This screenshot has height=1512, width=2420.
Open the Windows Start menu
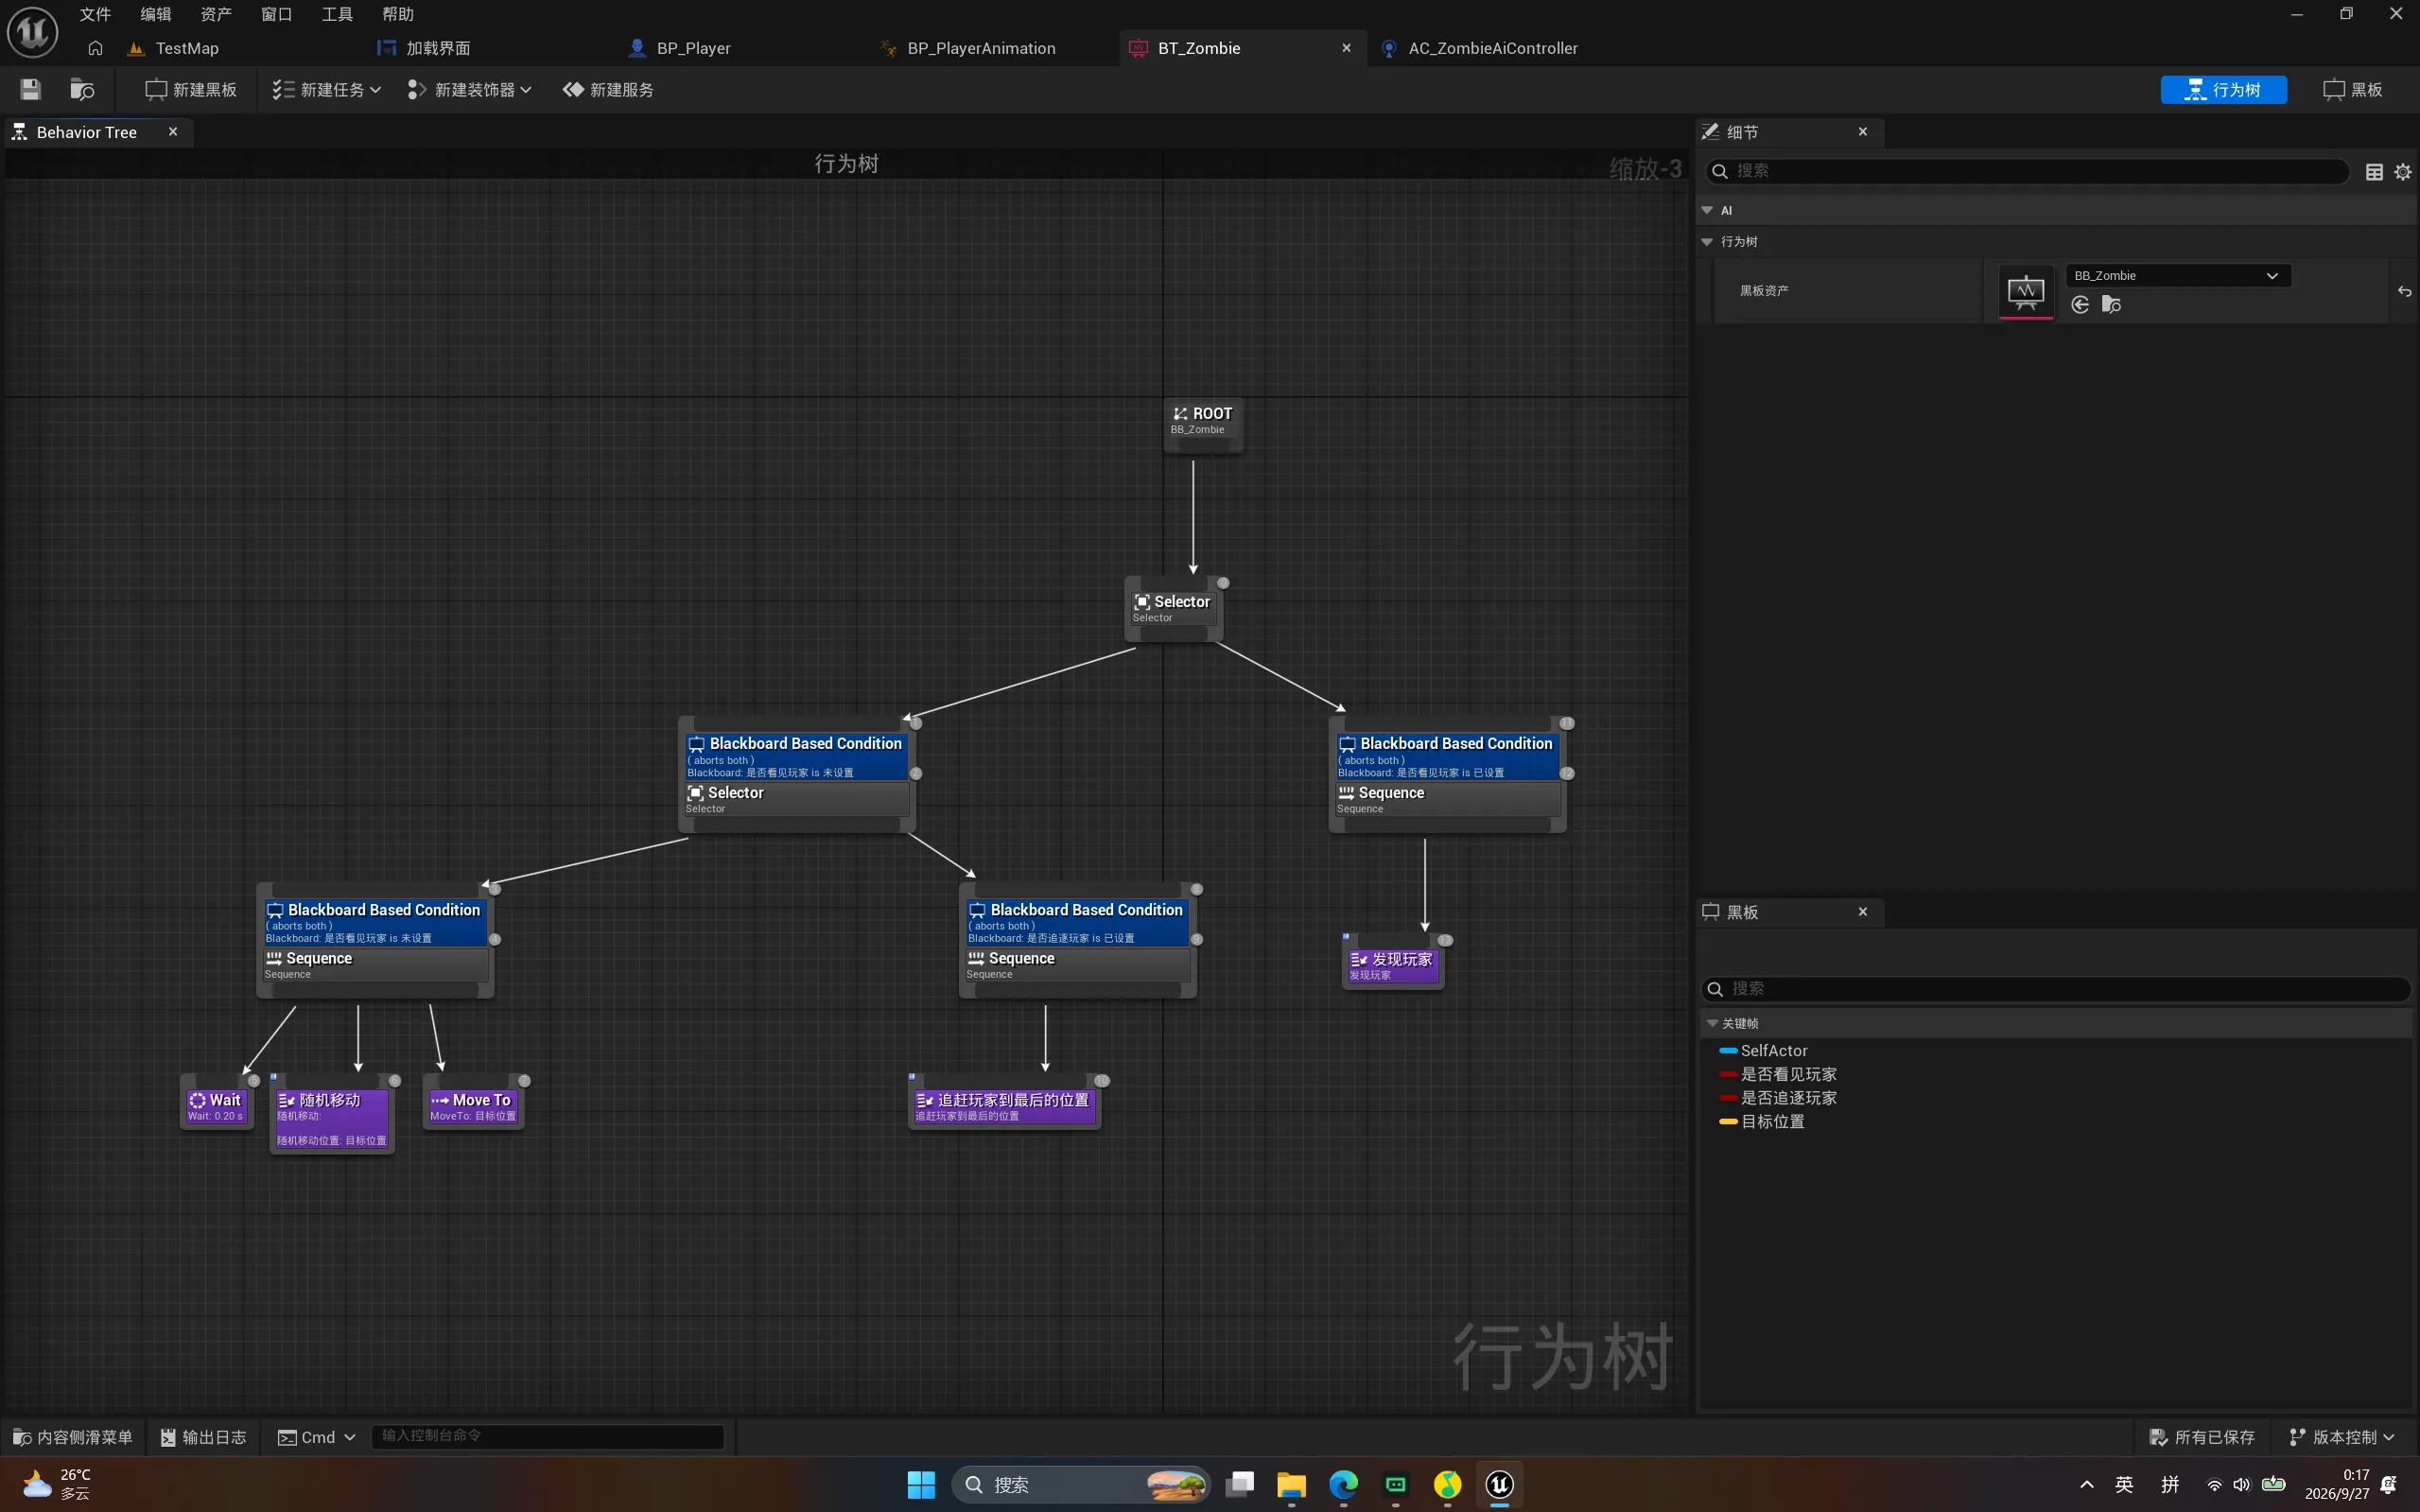tap(921, 1485)
